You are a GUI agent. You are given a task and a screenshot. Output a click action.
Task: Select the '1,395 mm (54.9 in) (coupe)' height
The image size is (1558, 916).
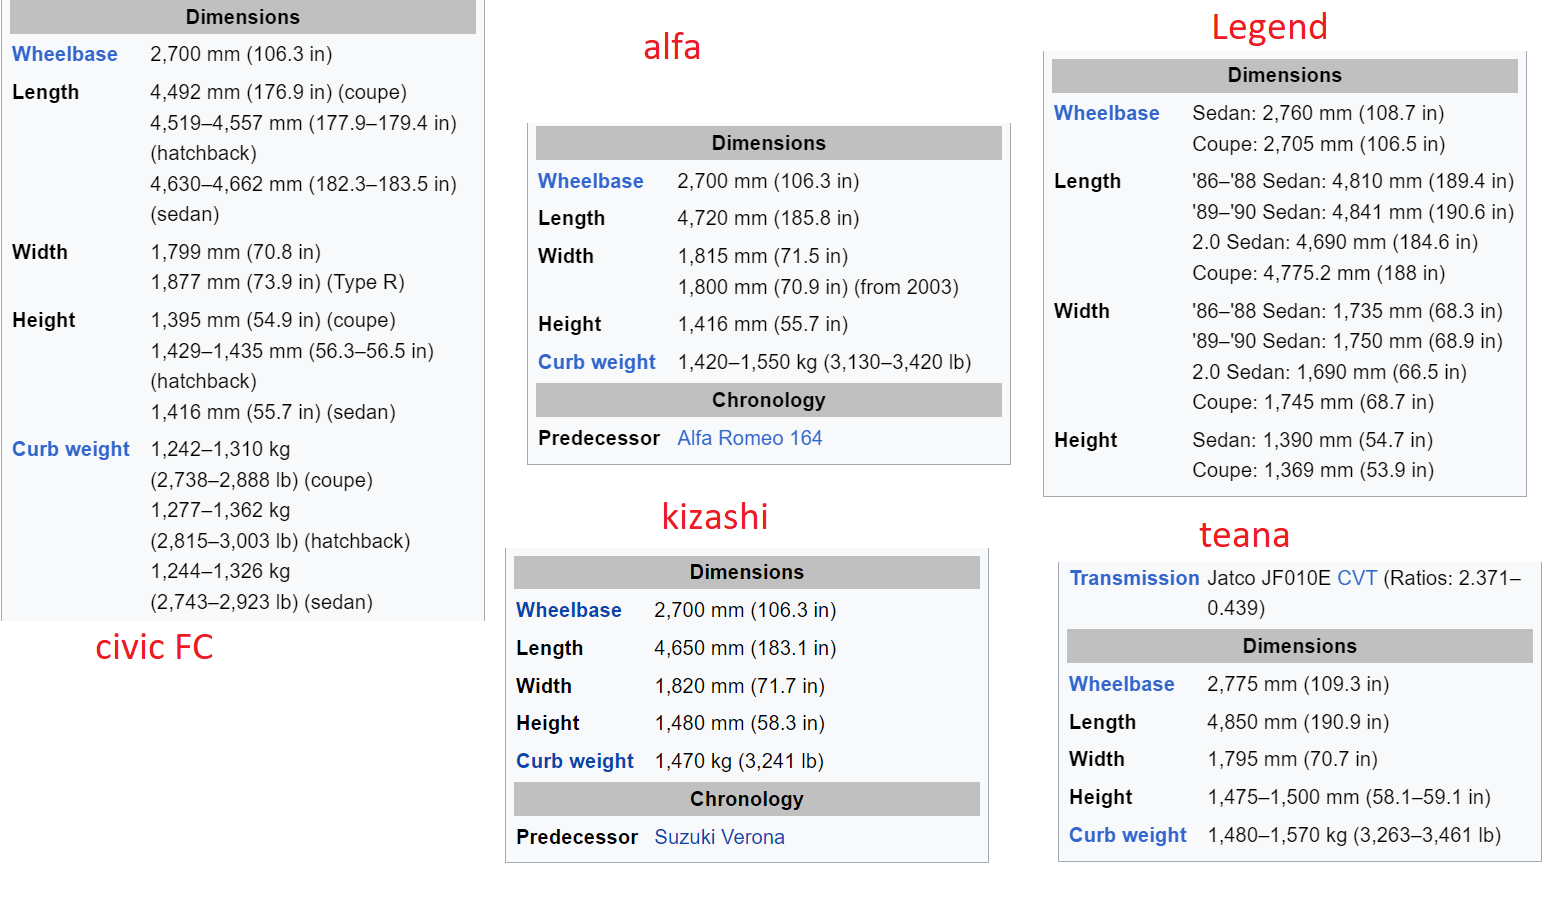pos(273,320)
